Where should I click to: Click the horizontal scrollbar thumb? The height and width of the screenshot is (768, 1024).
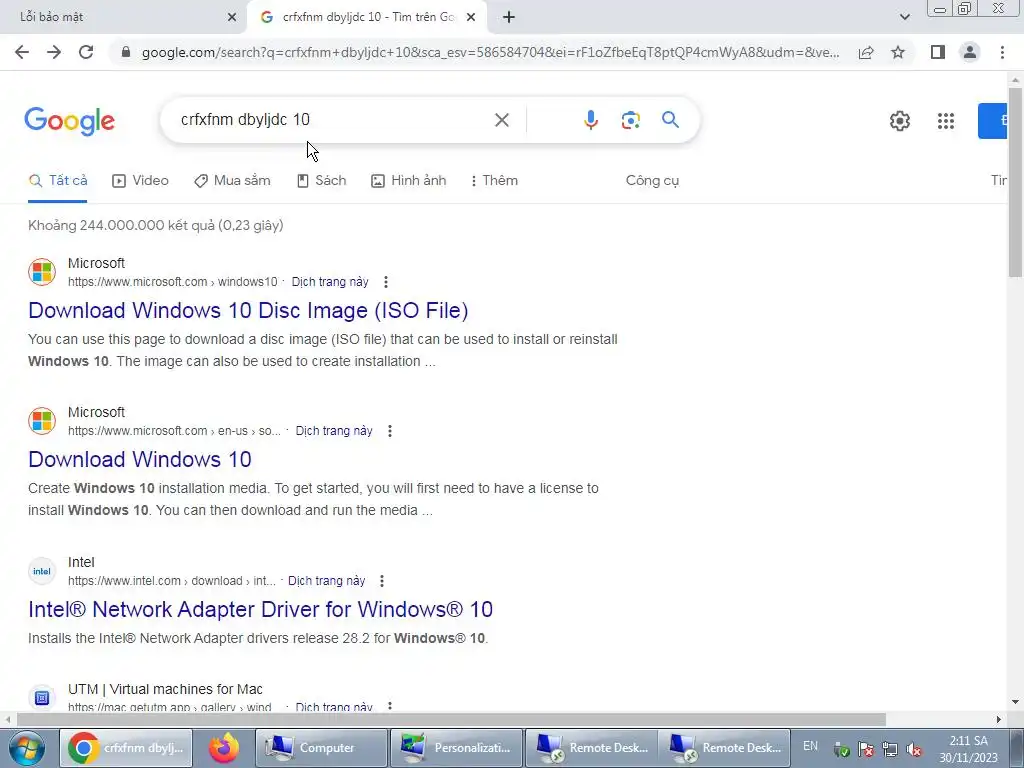coord(451,720)
